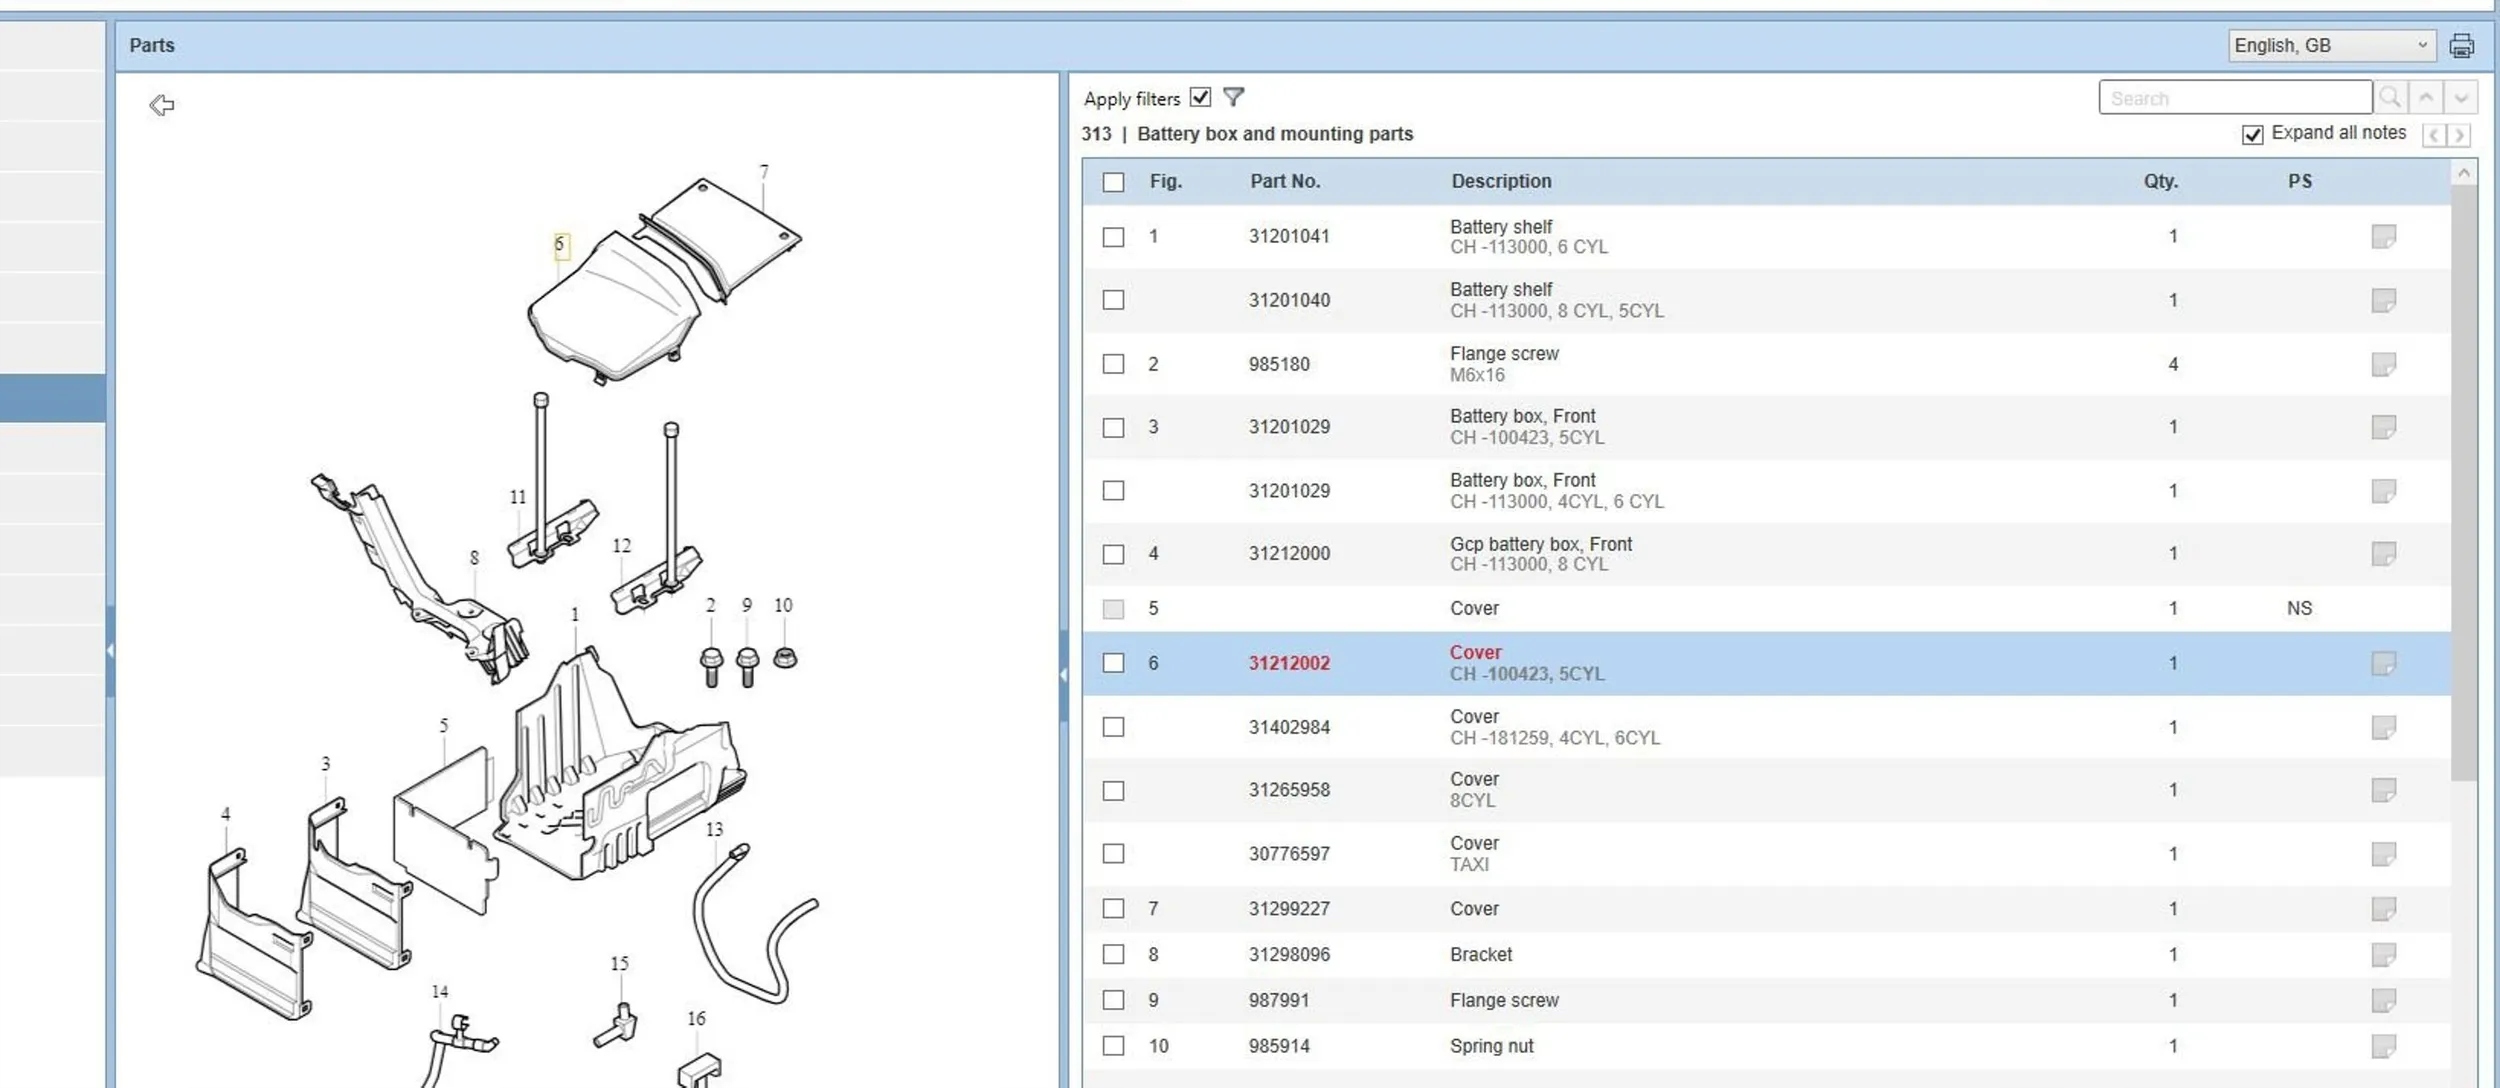Viewport: 2500px width, 1088px height.
Task: Sort by the Part No. column header
Action: pyautogui.click(x=1285, y=181)
